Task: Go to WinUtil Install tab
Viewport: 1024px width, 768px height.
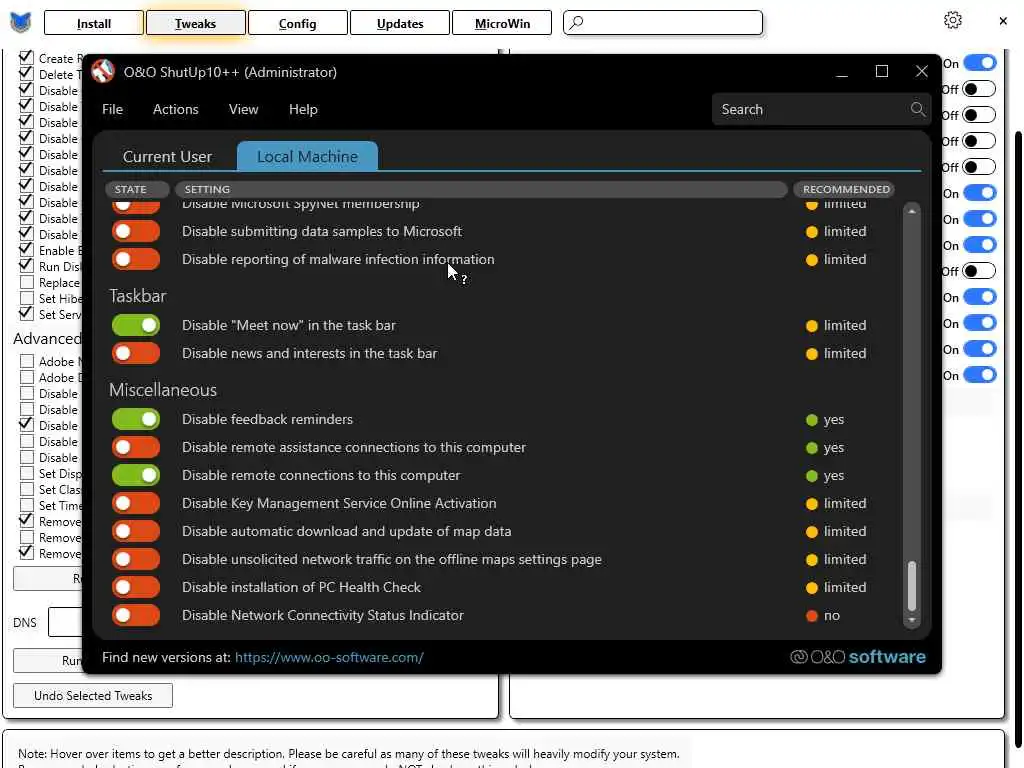Action: tap(93, 24)
